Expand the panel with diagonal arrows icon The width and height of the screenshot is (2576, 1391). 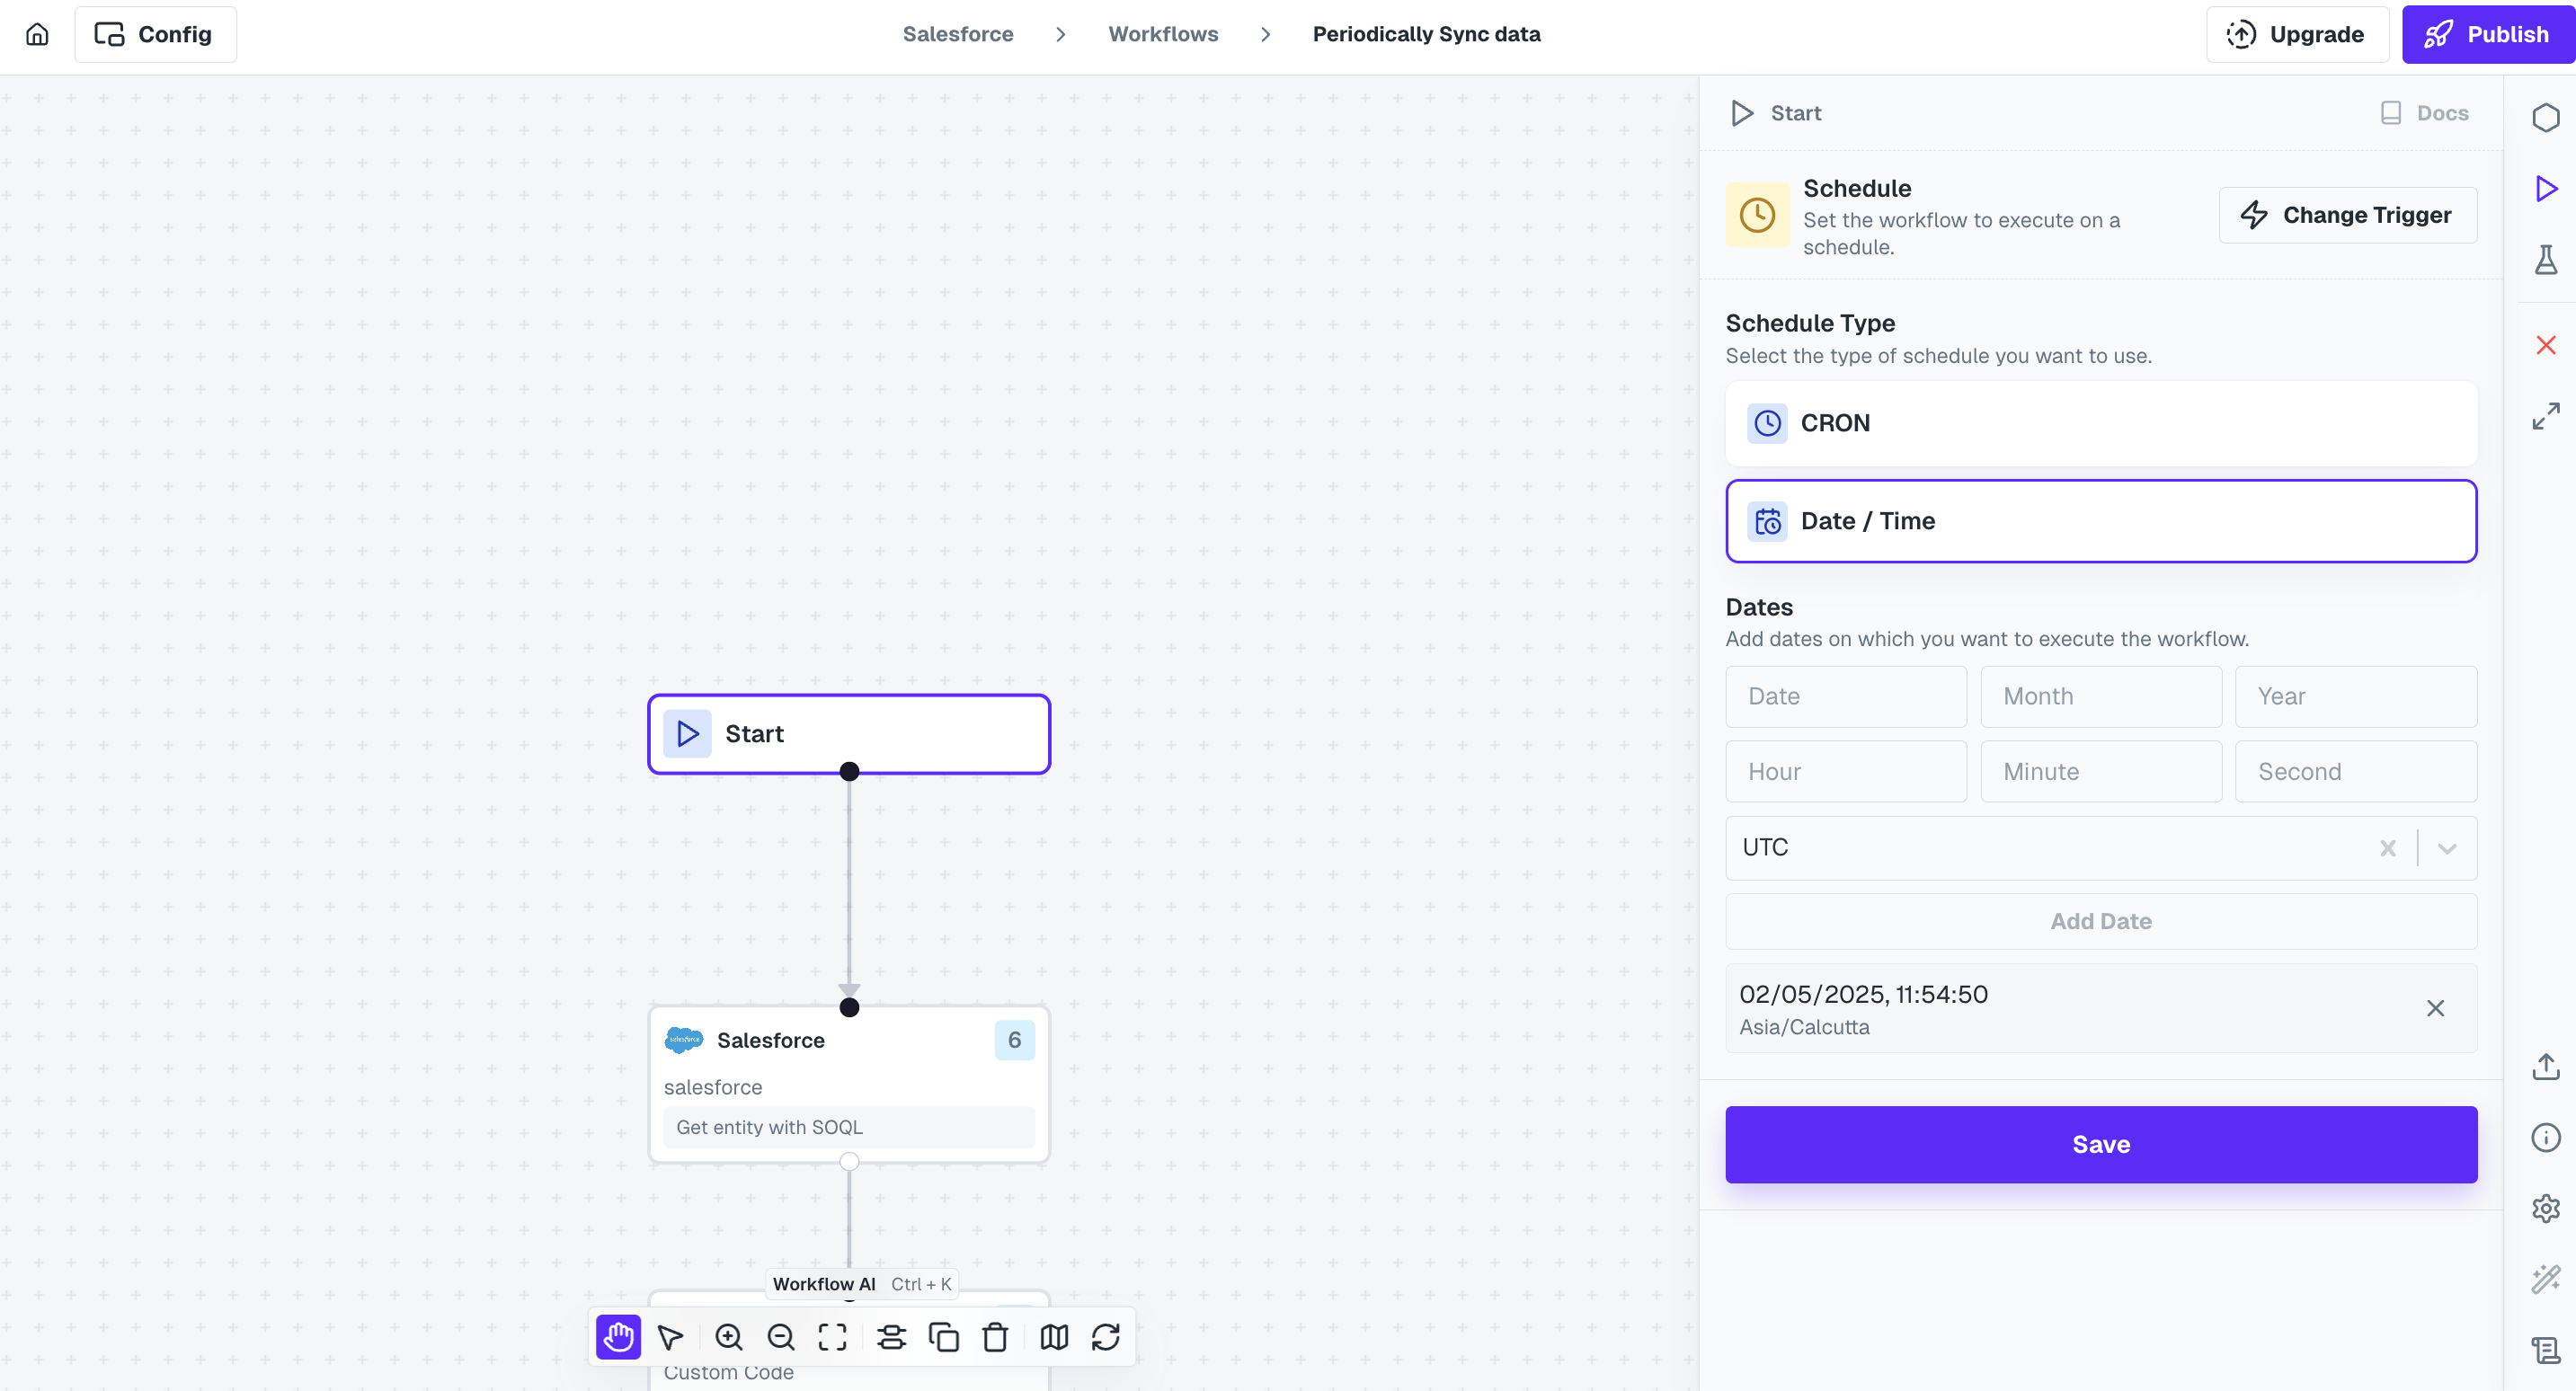pyautogui.click(x=2545, y=416)
